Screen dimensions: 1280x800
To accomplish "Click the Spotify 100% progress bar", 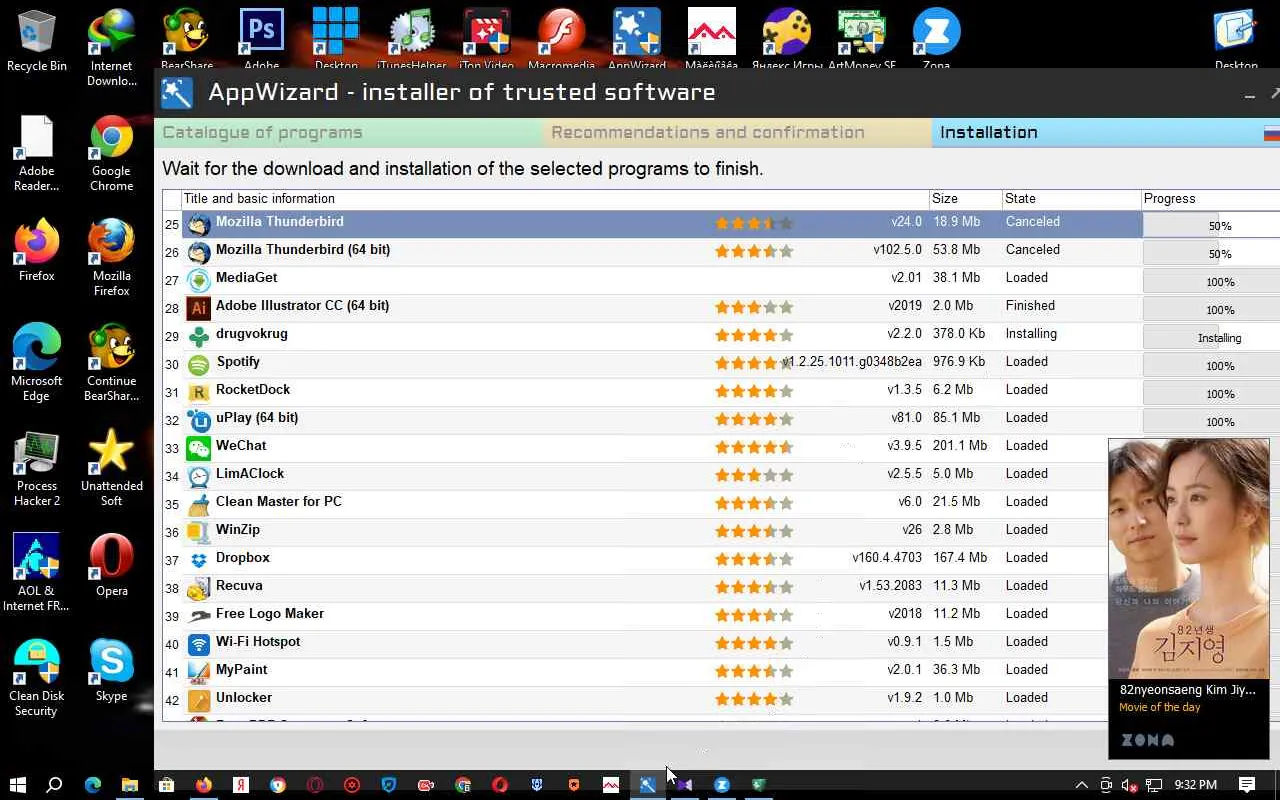I will point(1212,365).
